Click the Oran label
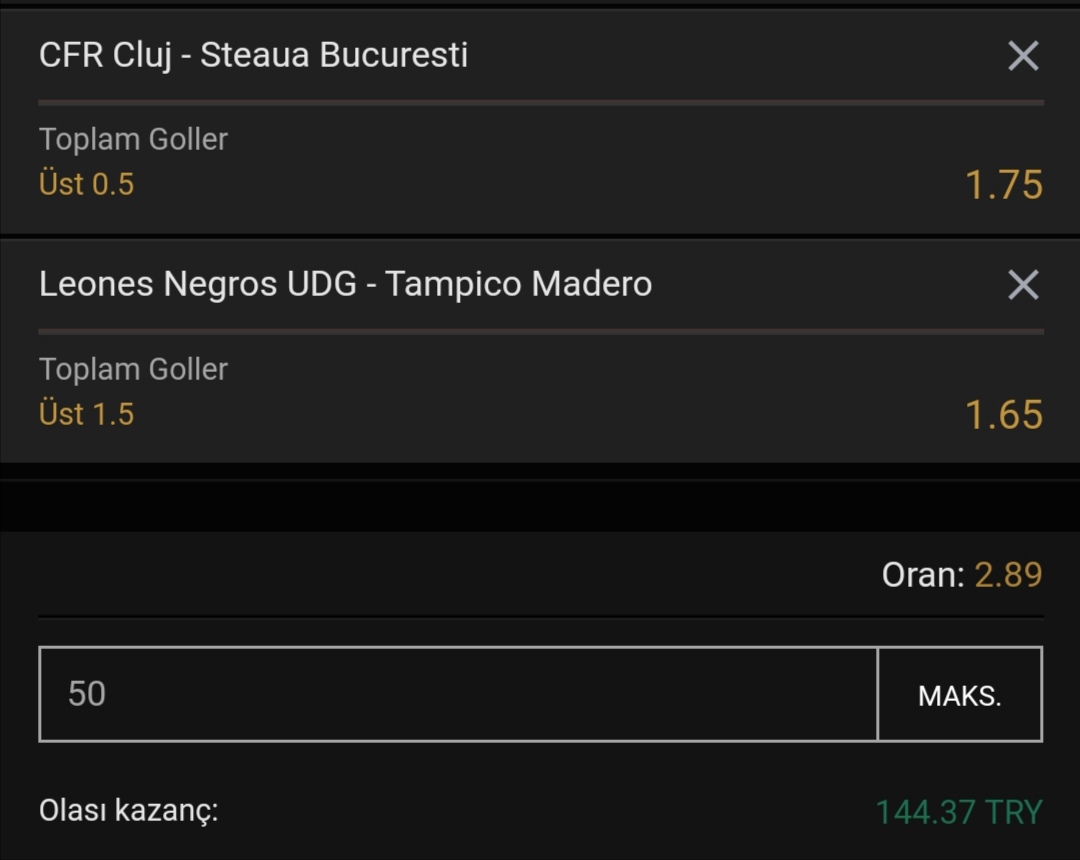Screen dimensions: 1080x860 (923, 574)
